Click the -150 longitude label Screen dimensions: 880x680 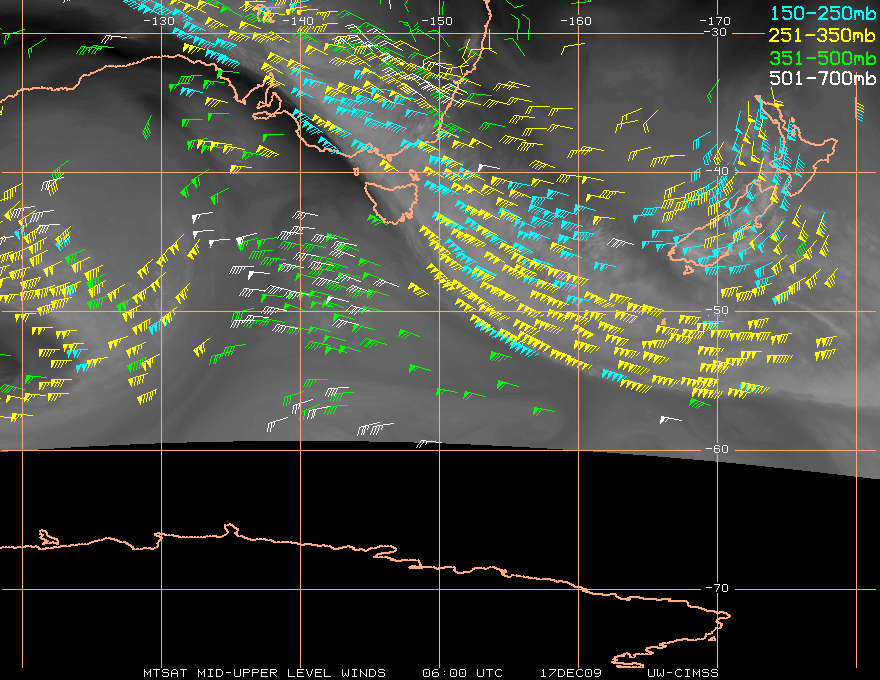coord(437,21)
